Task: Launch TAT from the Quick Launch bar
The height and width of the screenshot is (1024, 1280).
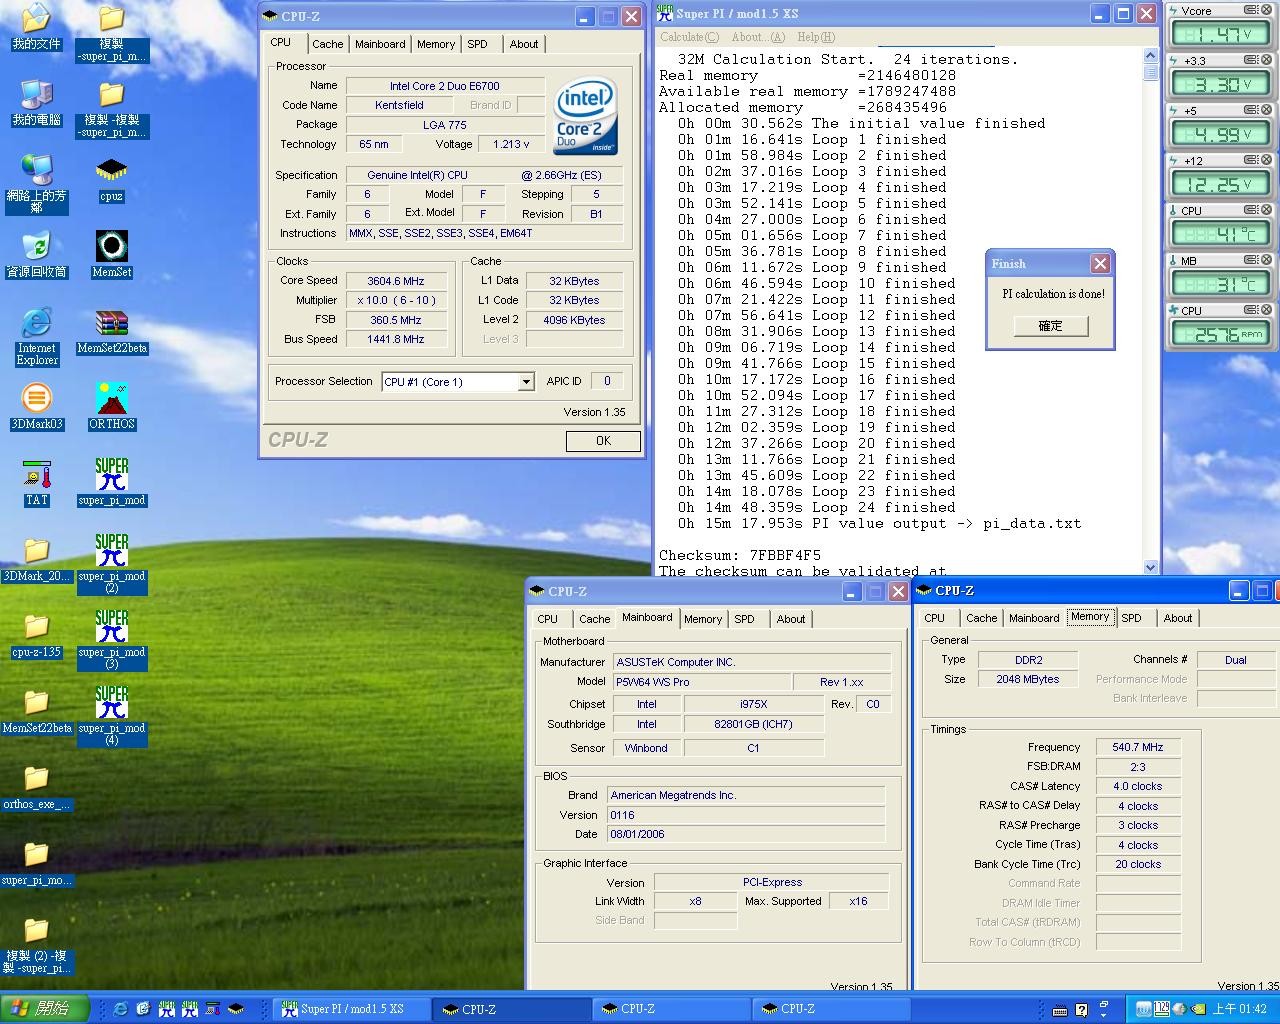Action: point(212,1009)
